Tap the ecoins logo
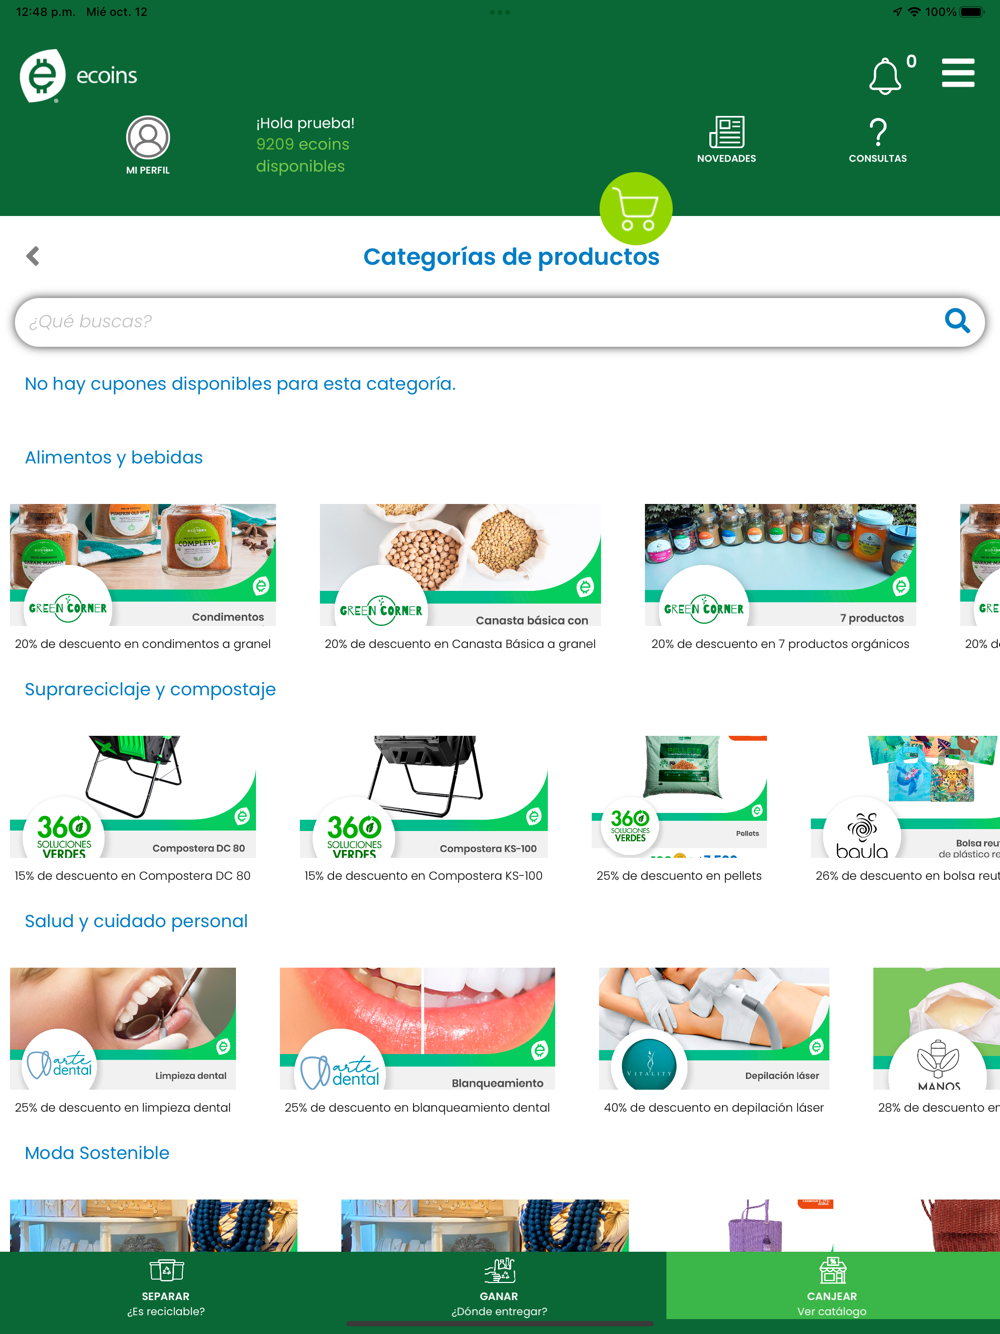Screen dimensions: 1000x1334 [79, 76]
